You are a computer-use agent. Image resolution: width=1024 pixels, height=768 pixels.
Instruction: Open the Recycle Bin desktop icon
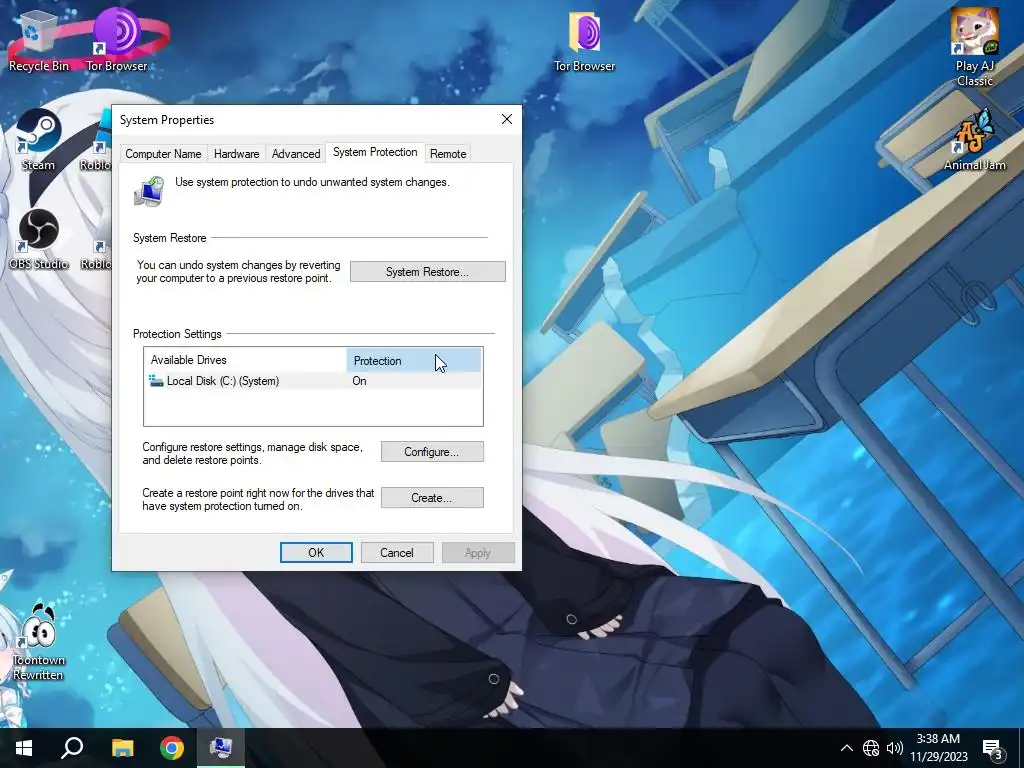click(x=39, y=40)
